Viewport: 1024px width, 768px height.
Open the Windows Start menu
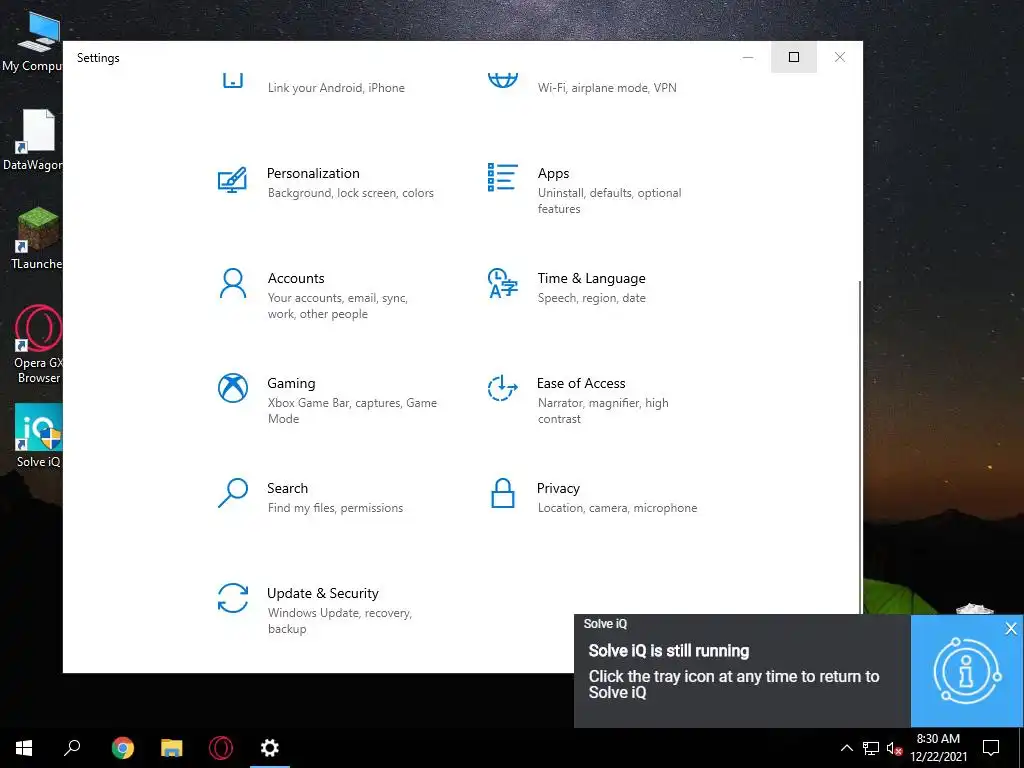pyautogui.click(x=24, y=748)
